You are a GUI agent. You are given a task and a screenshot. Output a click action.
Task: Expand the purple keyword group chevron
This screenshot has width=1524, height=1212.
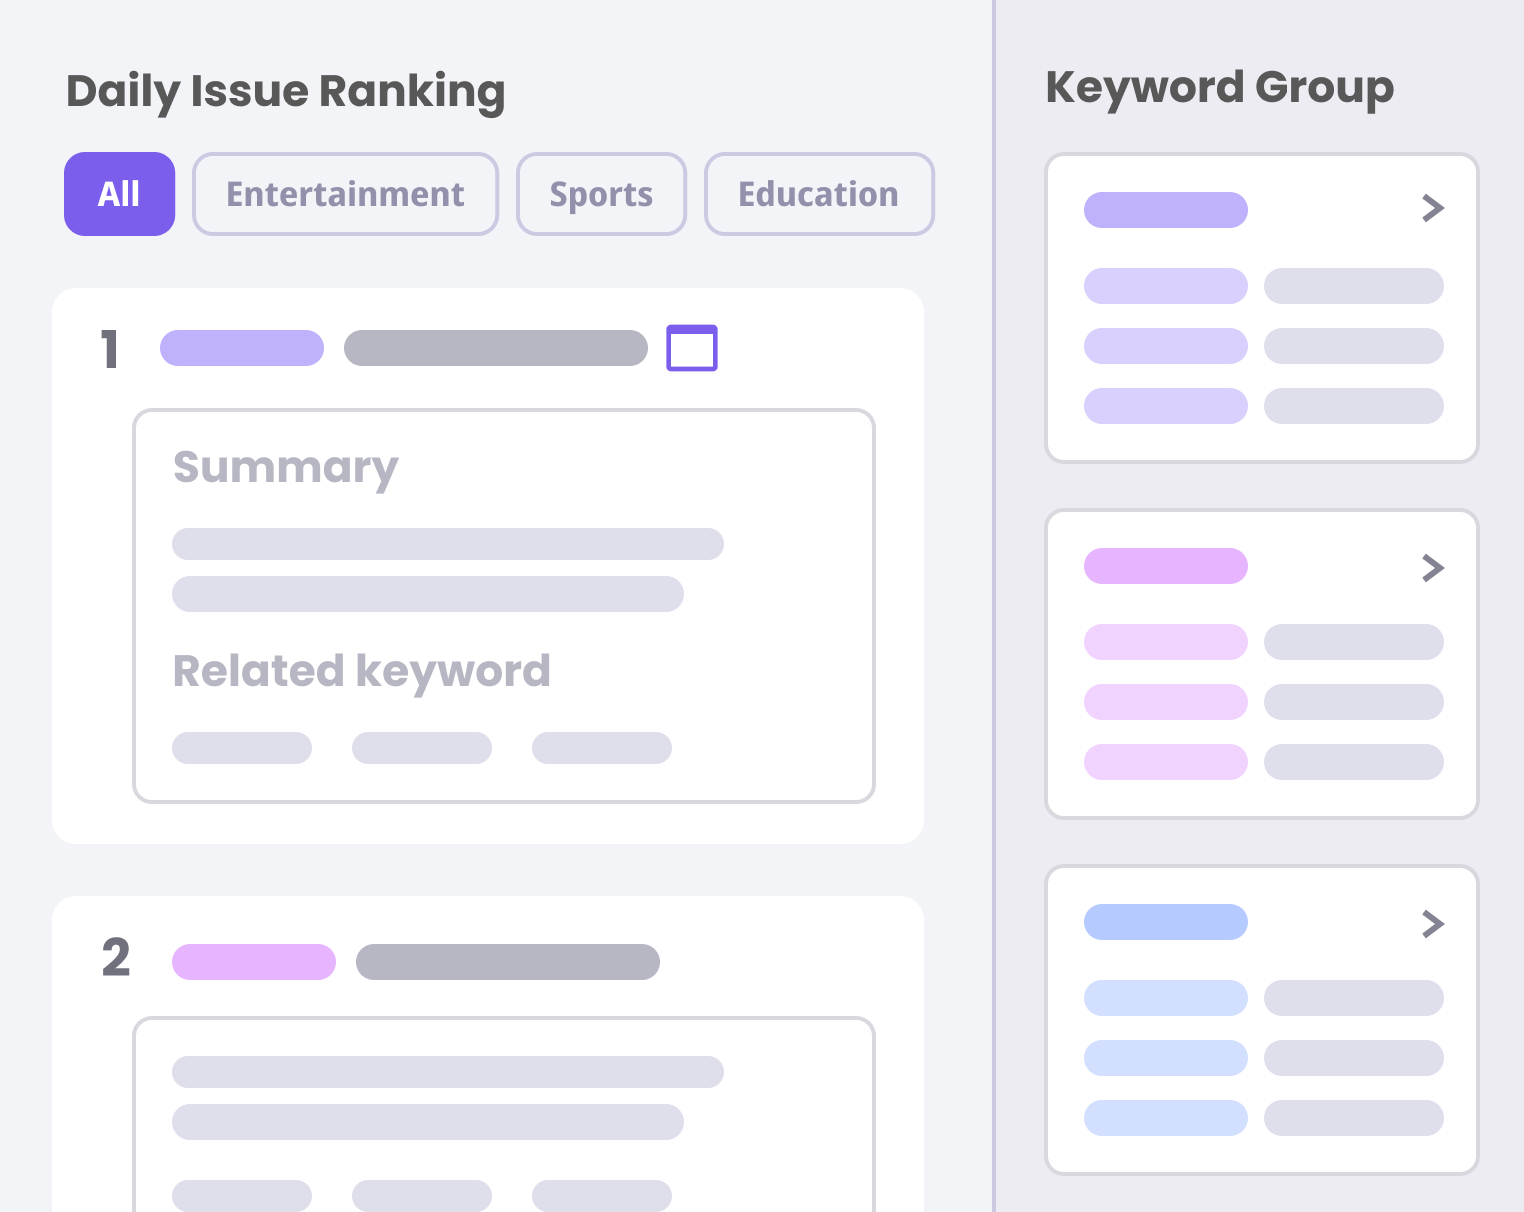click(x=1433, y=208)
